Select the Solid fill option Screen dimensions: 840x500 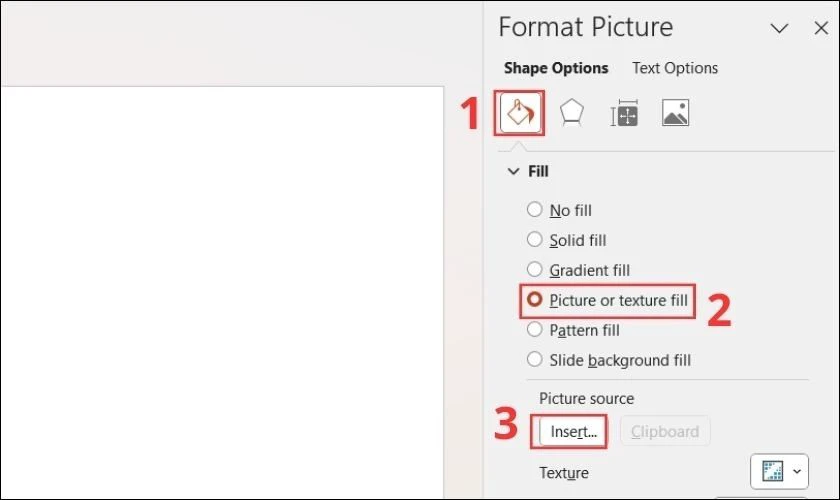coord(566,240)
